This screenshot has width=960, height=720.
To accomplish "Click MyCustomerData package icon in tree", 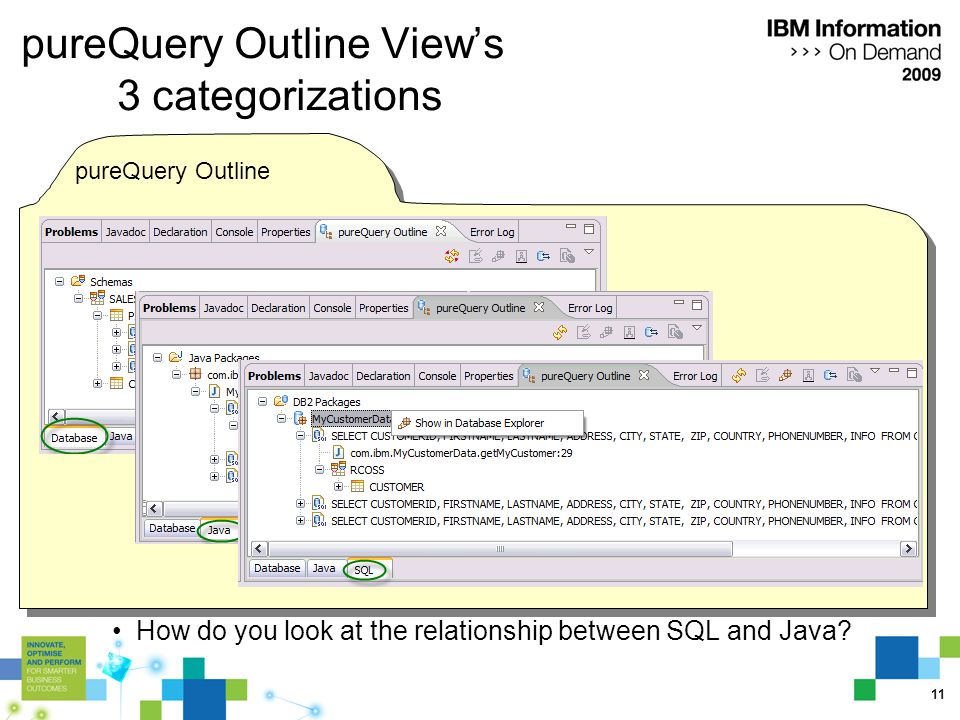I will coord(301,419).
